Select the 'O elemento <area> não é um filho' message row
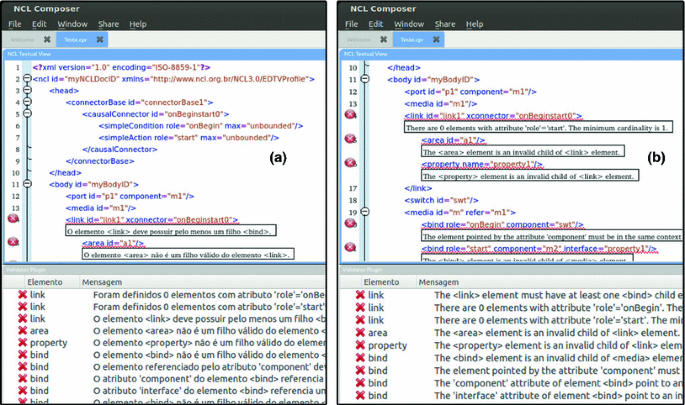This screenshot has width=685, height=405. (200, 332)
